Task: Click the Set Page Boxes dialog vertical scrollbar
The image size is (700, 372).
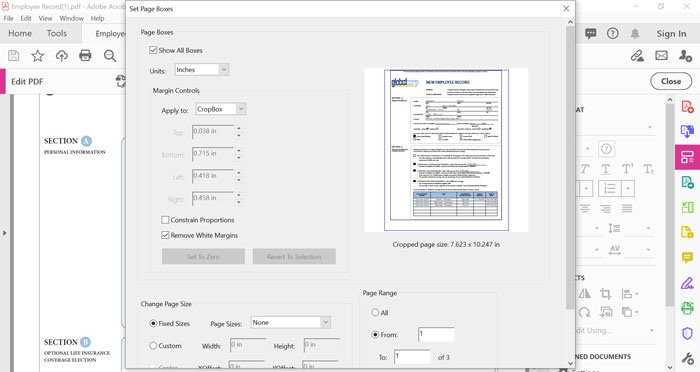Action: pos(571,167)
